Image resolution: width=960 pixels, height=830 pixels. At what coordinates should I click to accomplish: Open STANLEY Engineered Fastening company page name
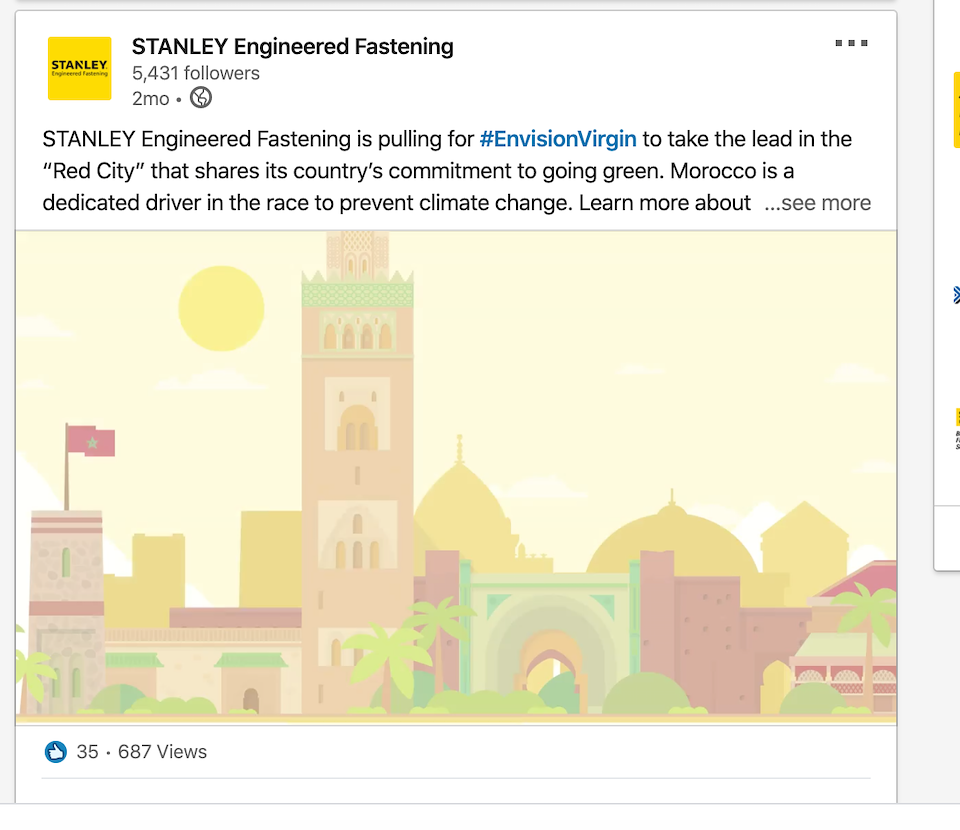(x=292, y=46)
